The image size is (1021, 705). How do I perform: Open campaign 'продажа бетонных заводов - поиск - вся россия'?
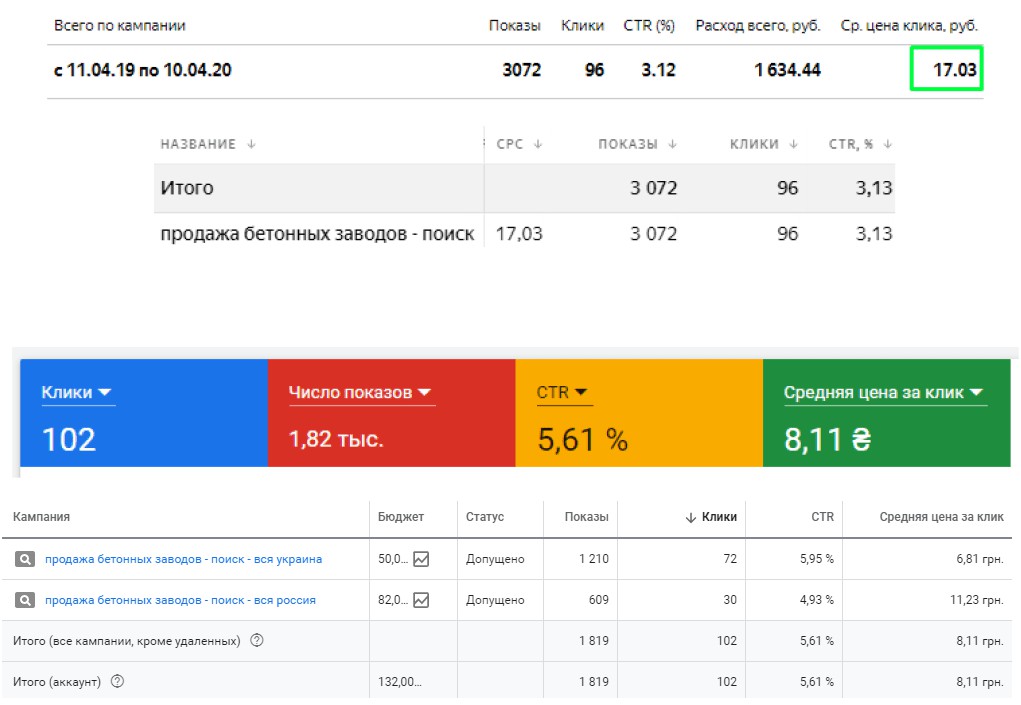pyautogui.click(x=180, y=600)
